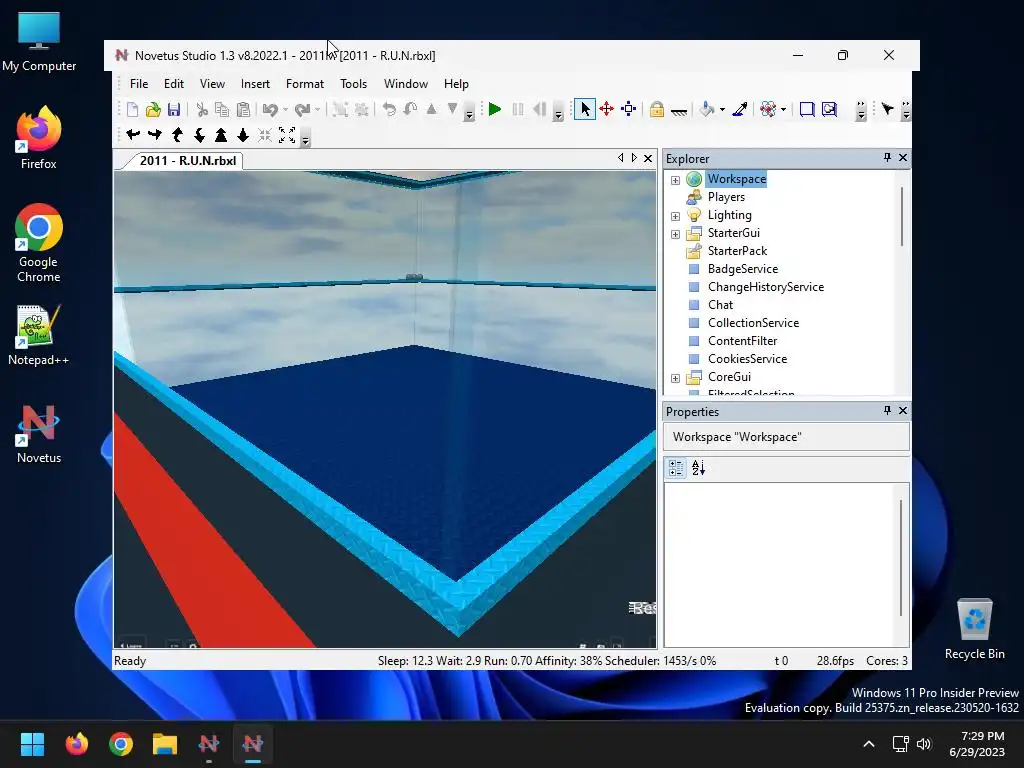
Task: Click the rotate selection curved arrow icon
Action: (x=389, y=110)
